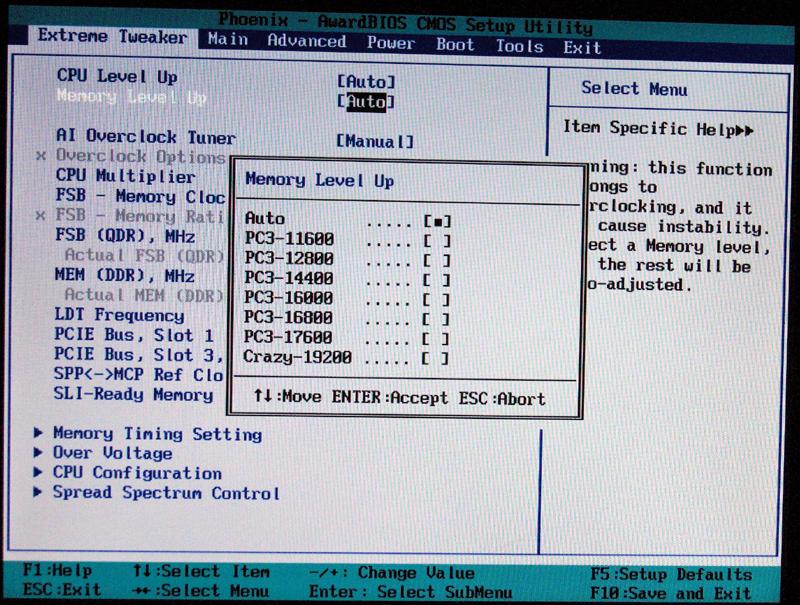Open CPU Configuration submenu
This screenshot has width=800, height=605.
tap(137, 473)
